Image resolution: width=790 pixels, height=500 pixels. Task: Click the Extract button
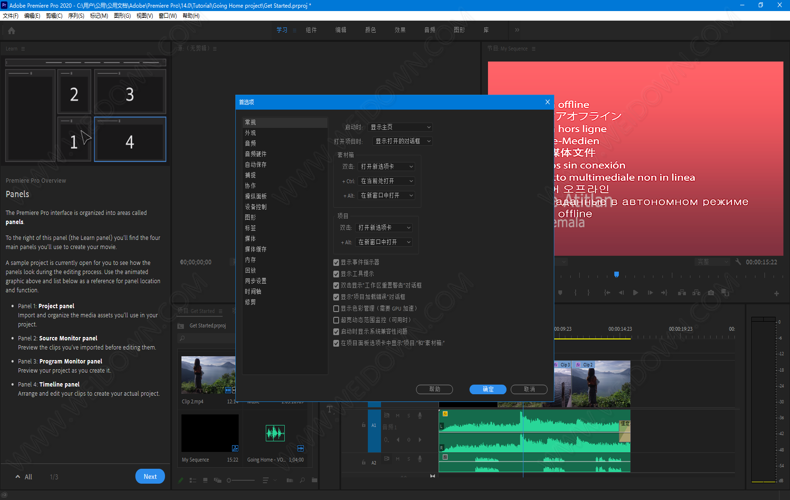[696, 293]
